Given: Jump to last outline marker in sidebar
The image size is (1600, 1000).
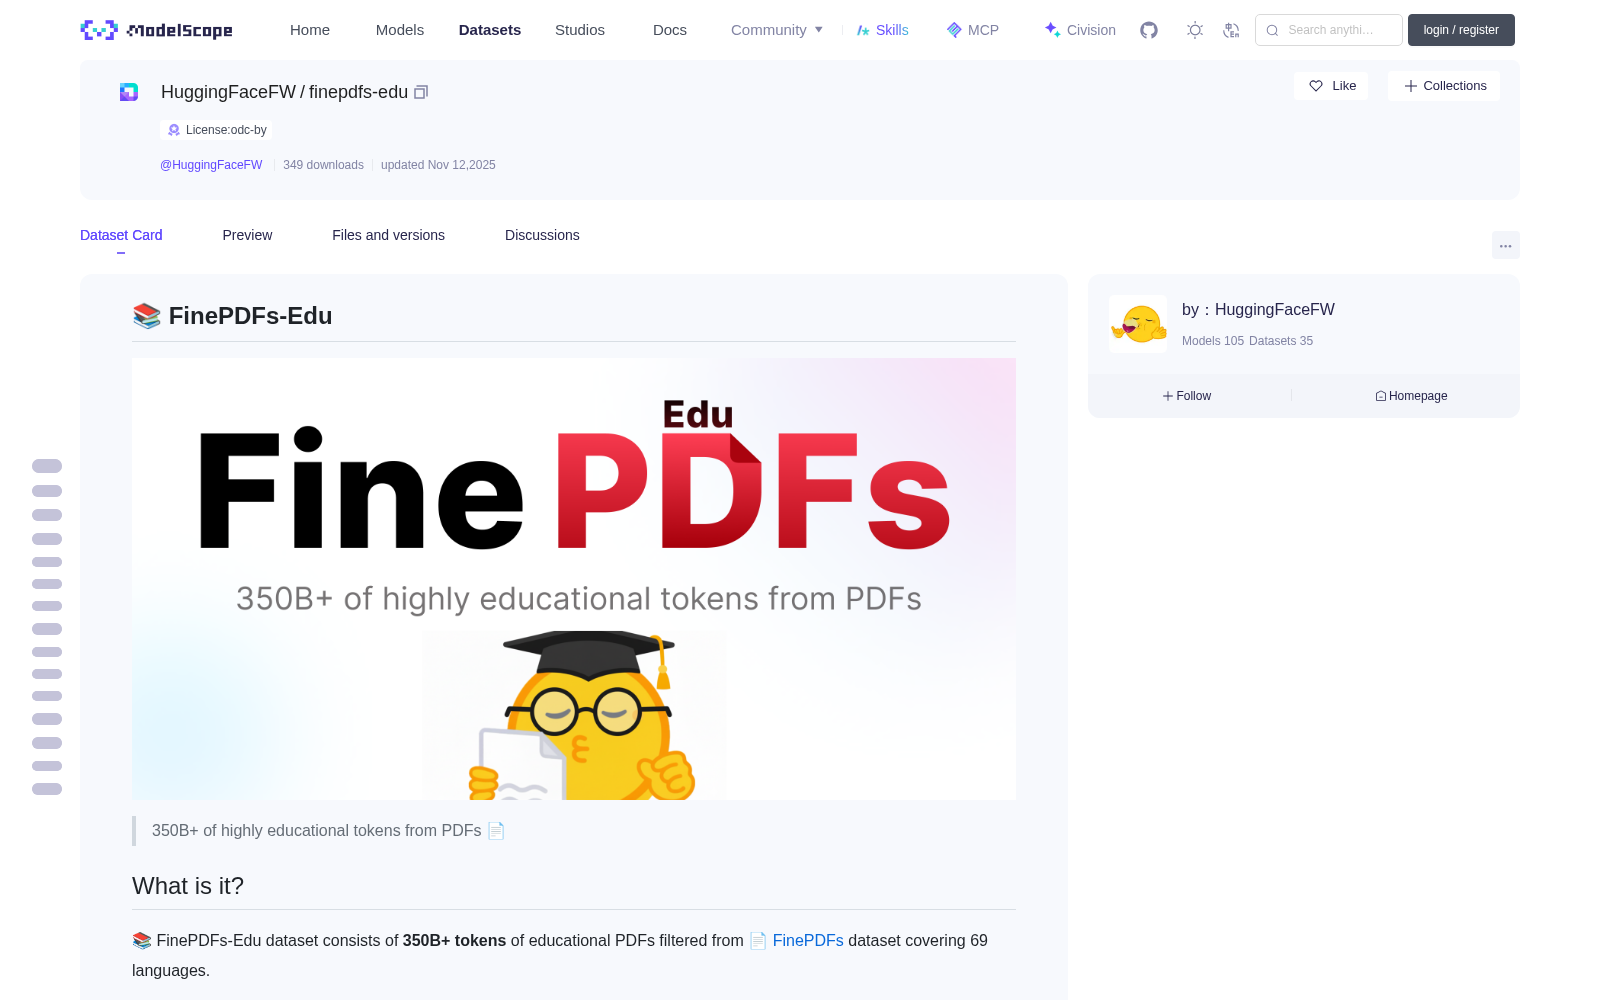Looking at the screenshot, I should [47, 789].
